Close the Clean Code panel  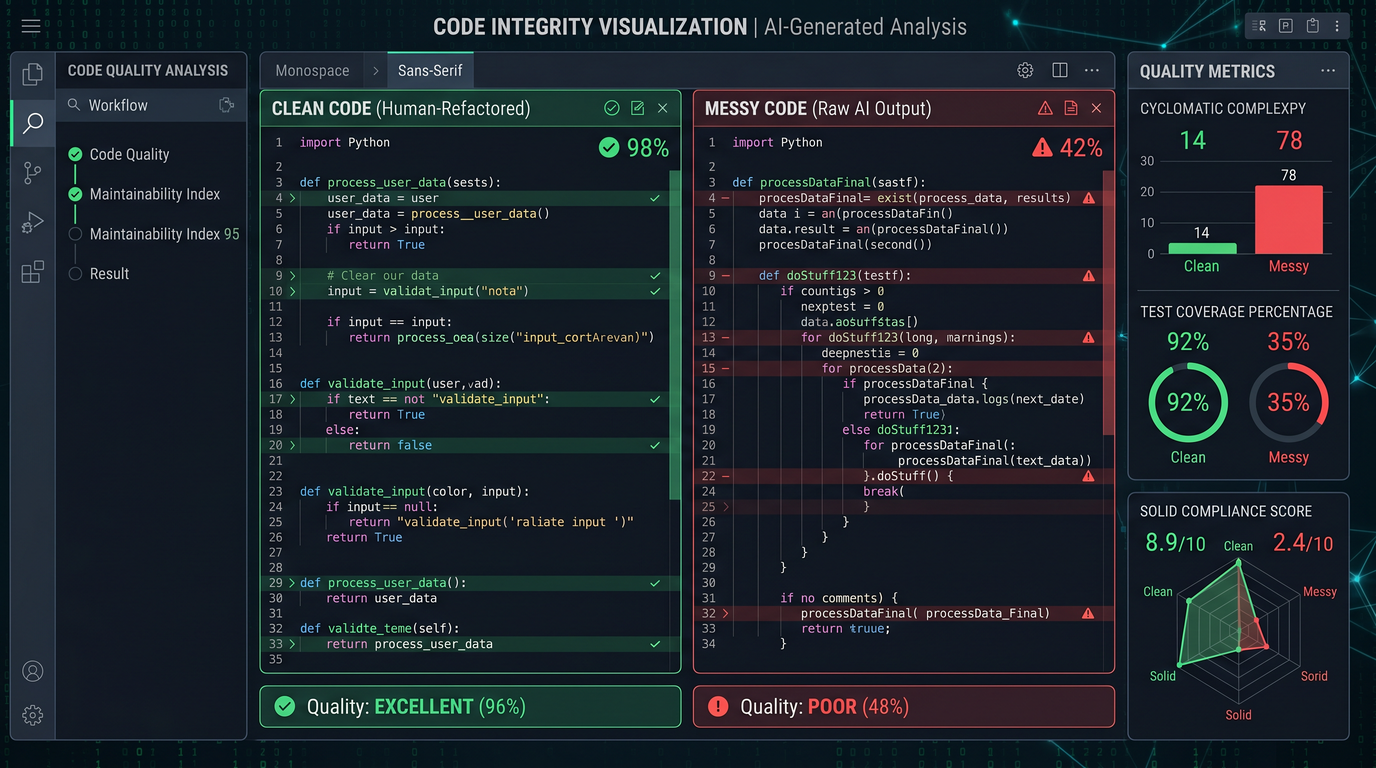(x=663, y=108)
